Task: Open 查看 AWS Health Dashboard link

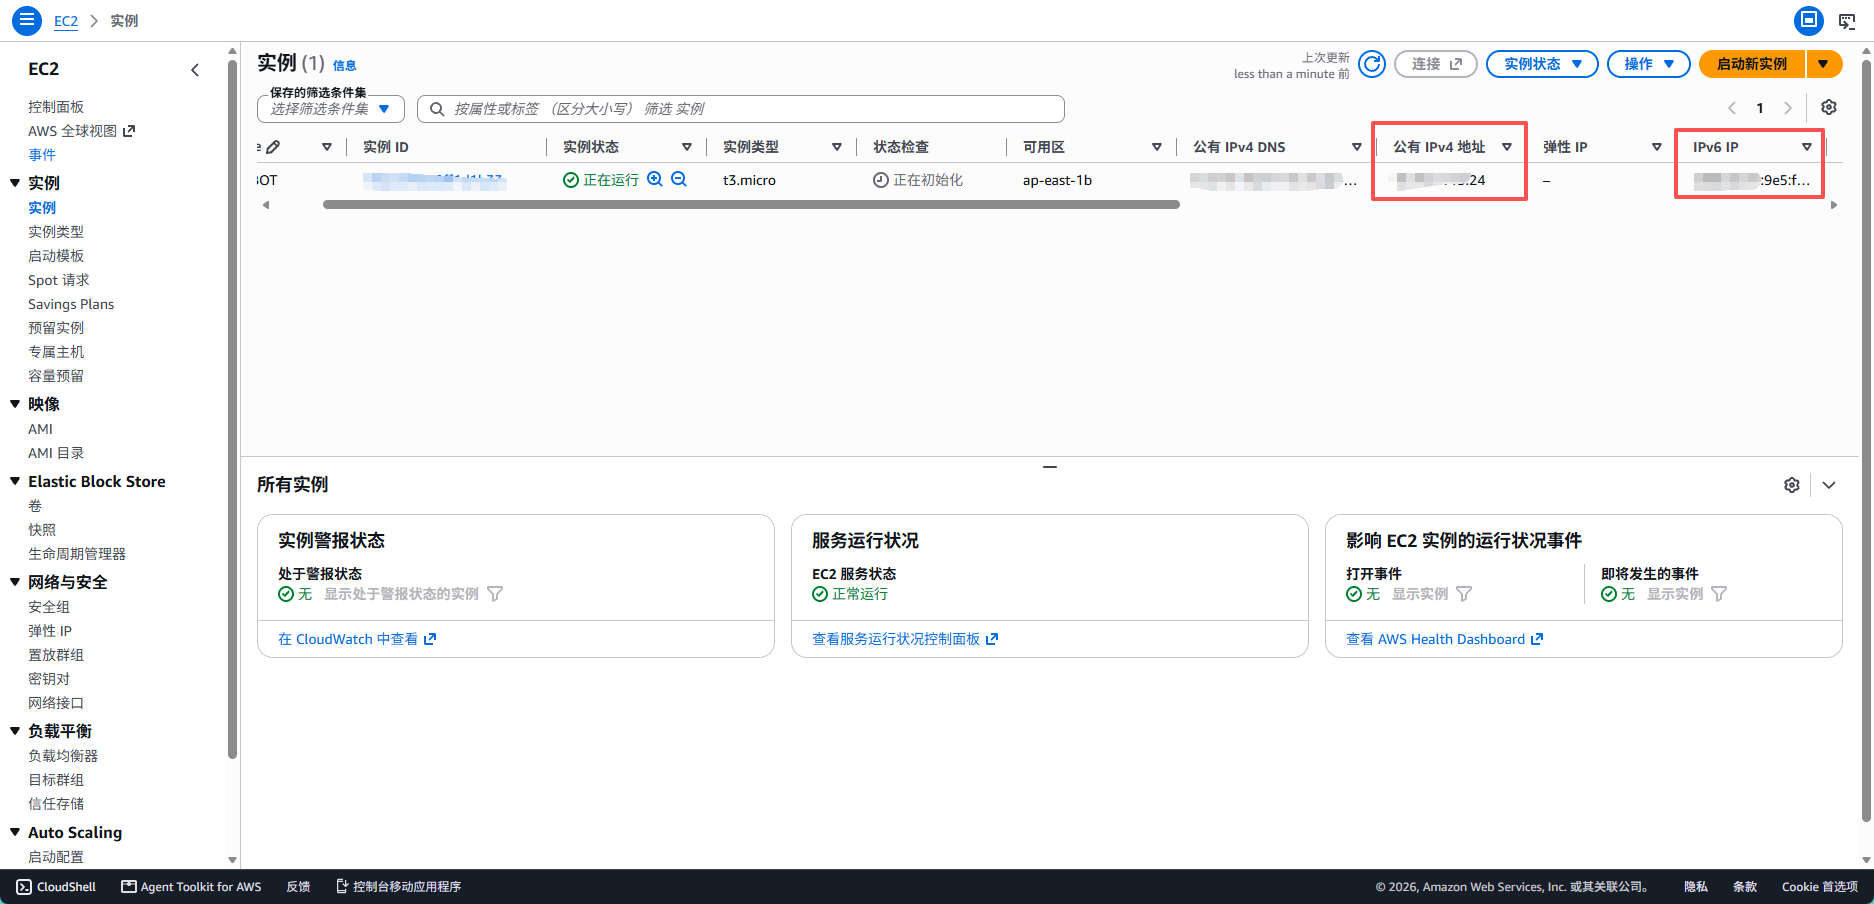Action: tap(1445, 639)
